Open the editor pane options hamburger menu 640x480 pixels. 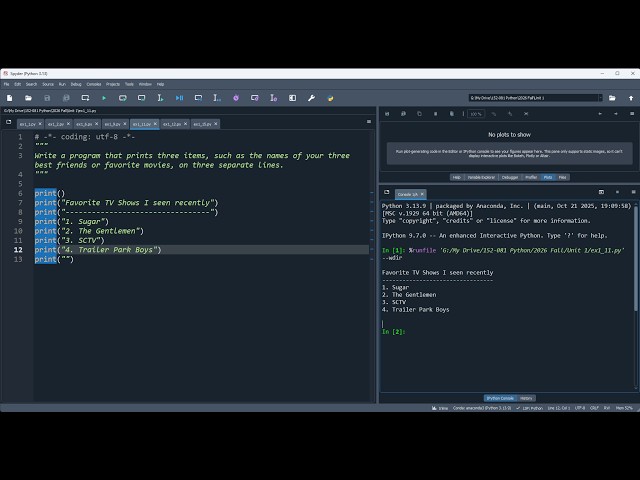tap(369, 122)
